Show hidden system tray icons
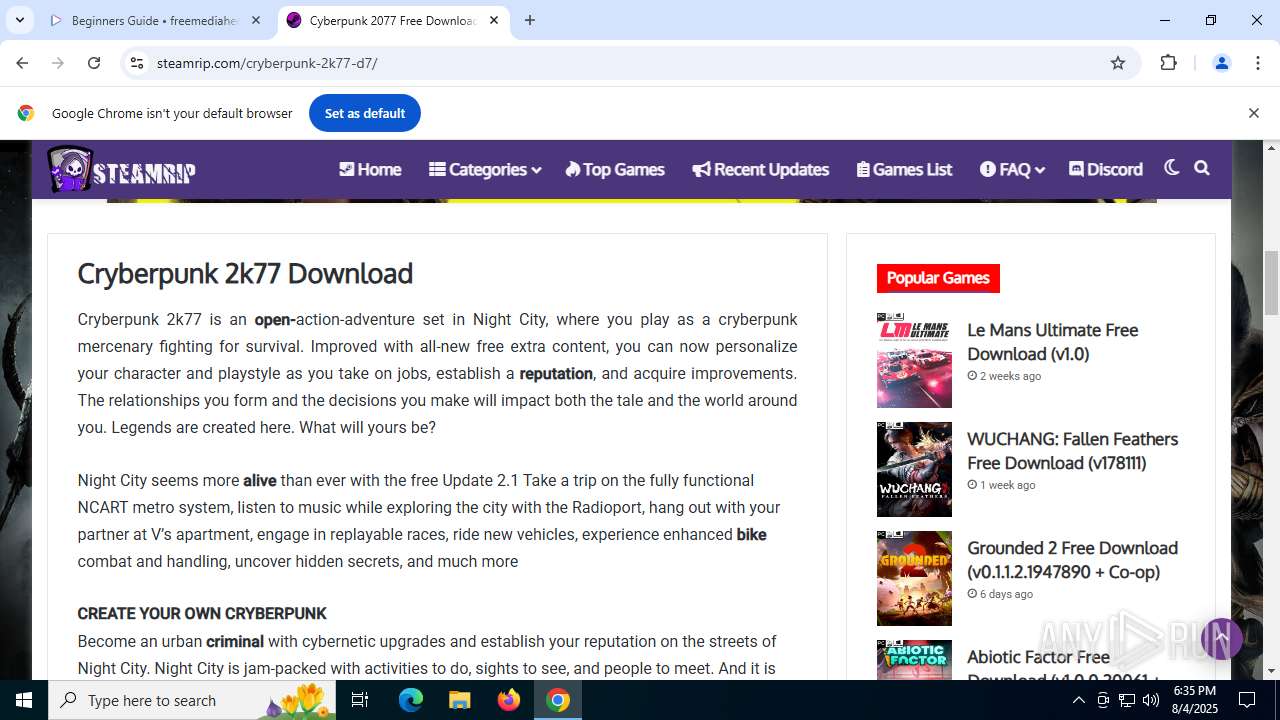Screen dimensions: 1280x720 tap(1078, 700)
